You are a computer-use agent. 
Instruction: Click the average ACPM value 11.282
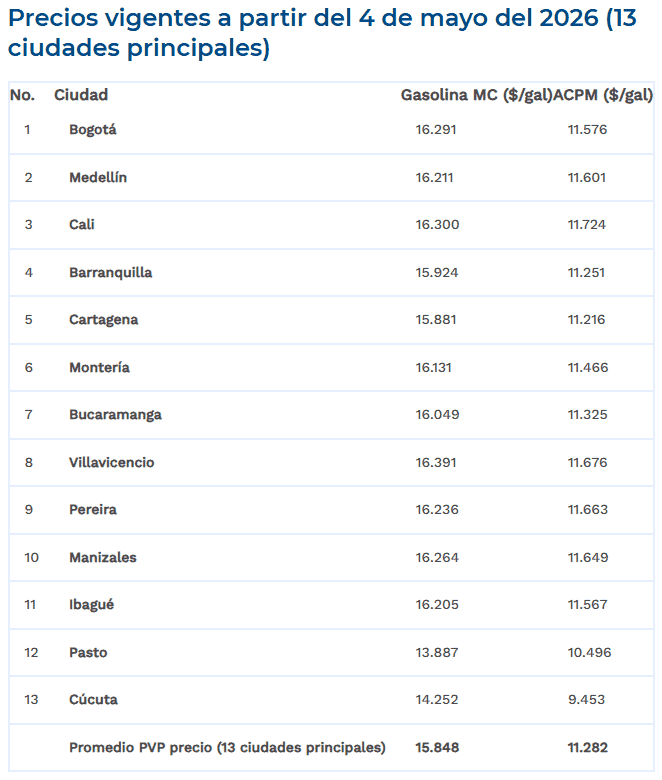(588, 748)
